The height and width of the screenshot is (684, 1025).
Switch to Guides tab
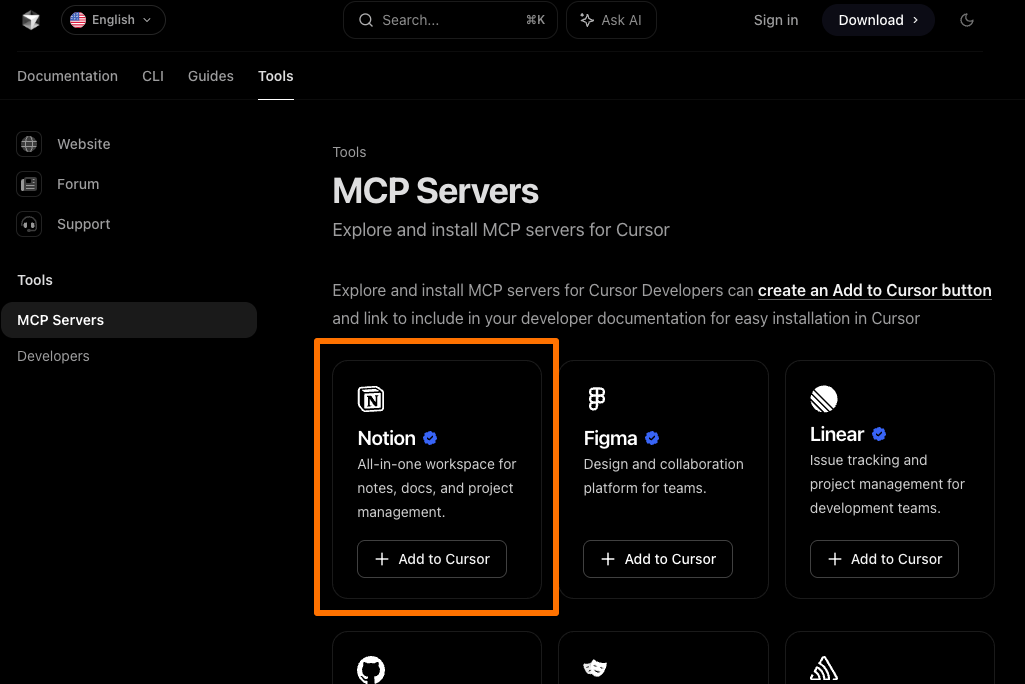pos(210,76)
